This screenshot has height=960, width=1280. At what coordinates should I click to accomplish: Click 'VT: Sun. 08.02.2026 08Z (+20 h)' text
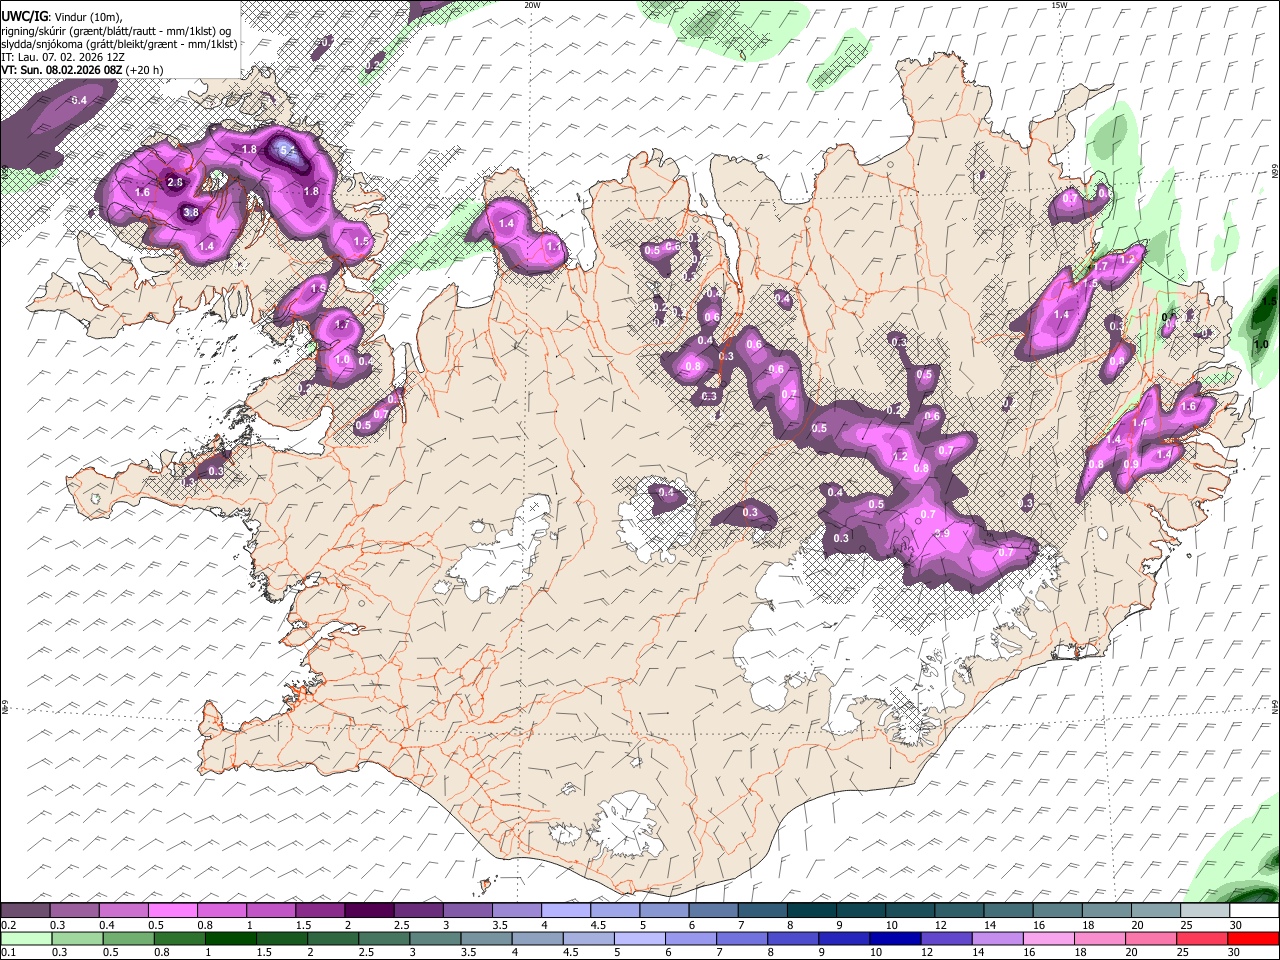(82, 70)
